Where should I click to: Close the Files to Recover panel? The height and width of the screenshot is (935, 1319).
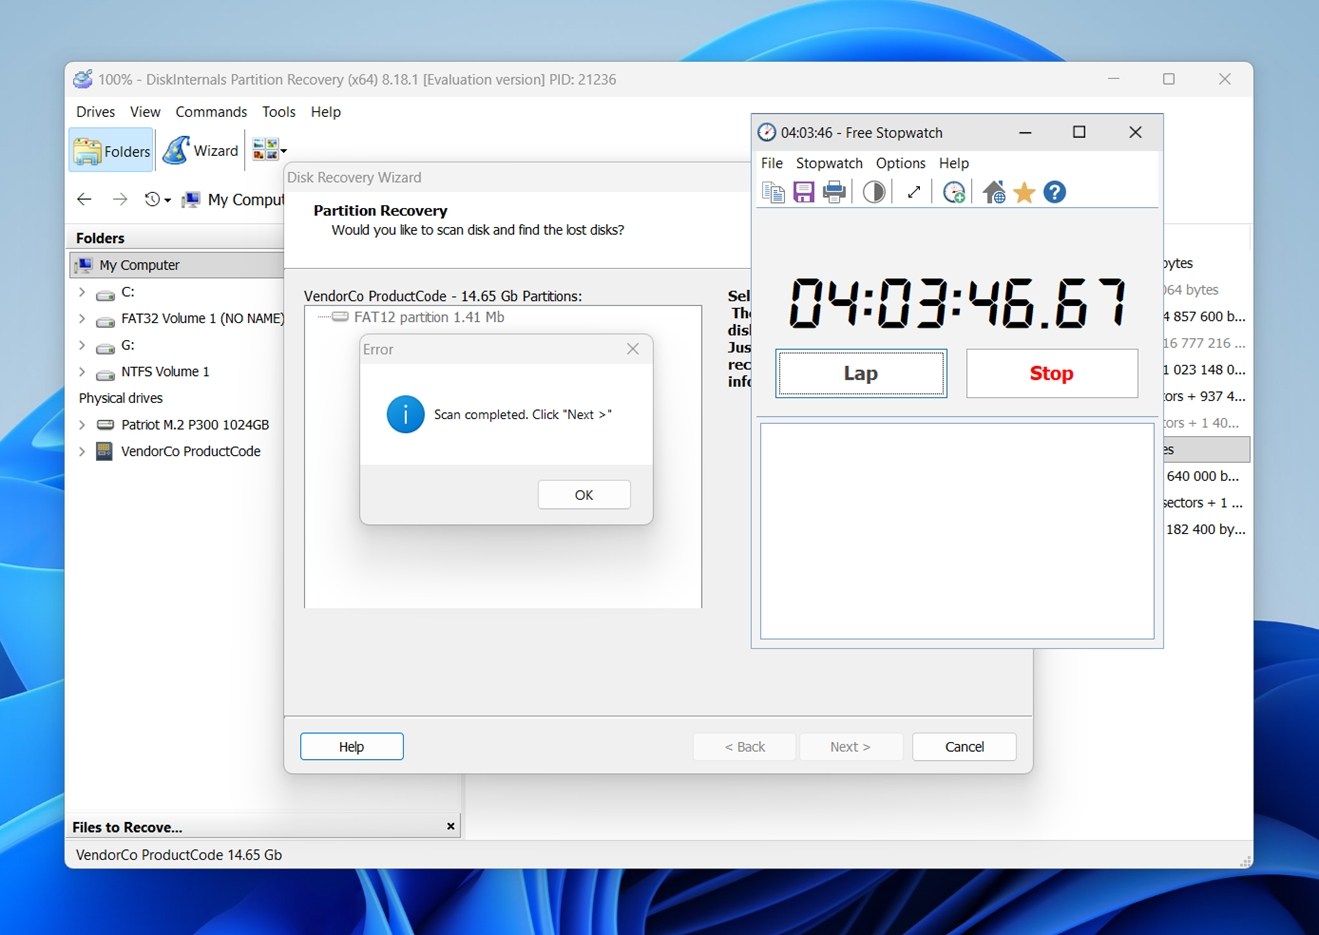(x=450, y=826)
